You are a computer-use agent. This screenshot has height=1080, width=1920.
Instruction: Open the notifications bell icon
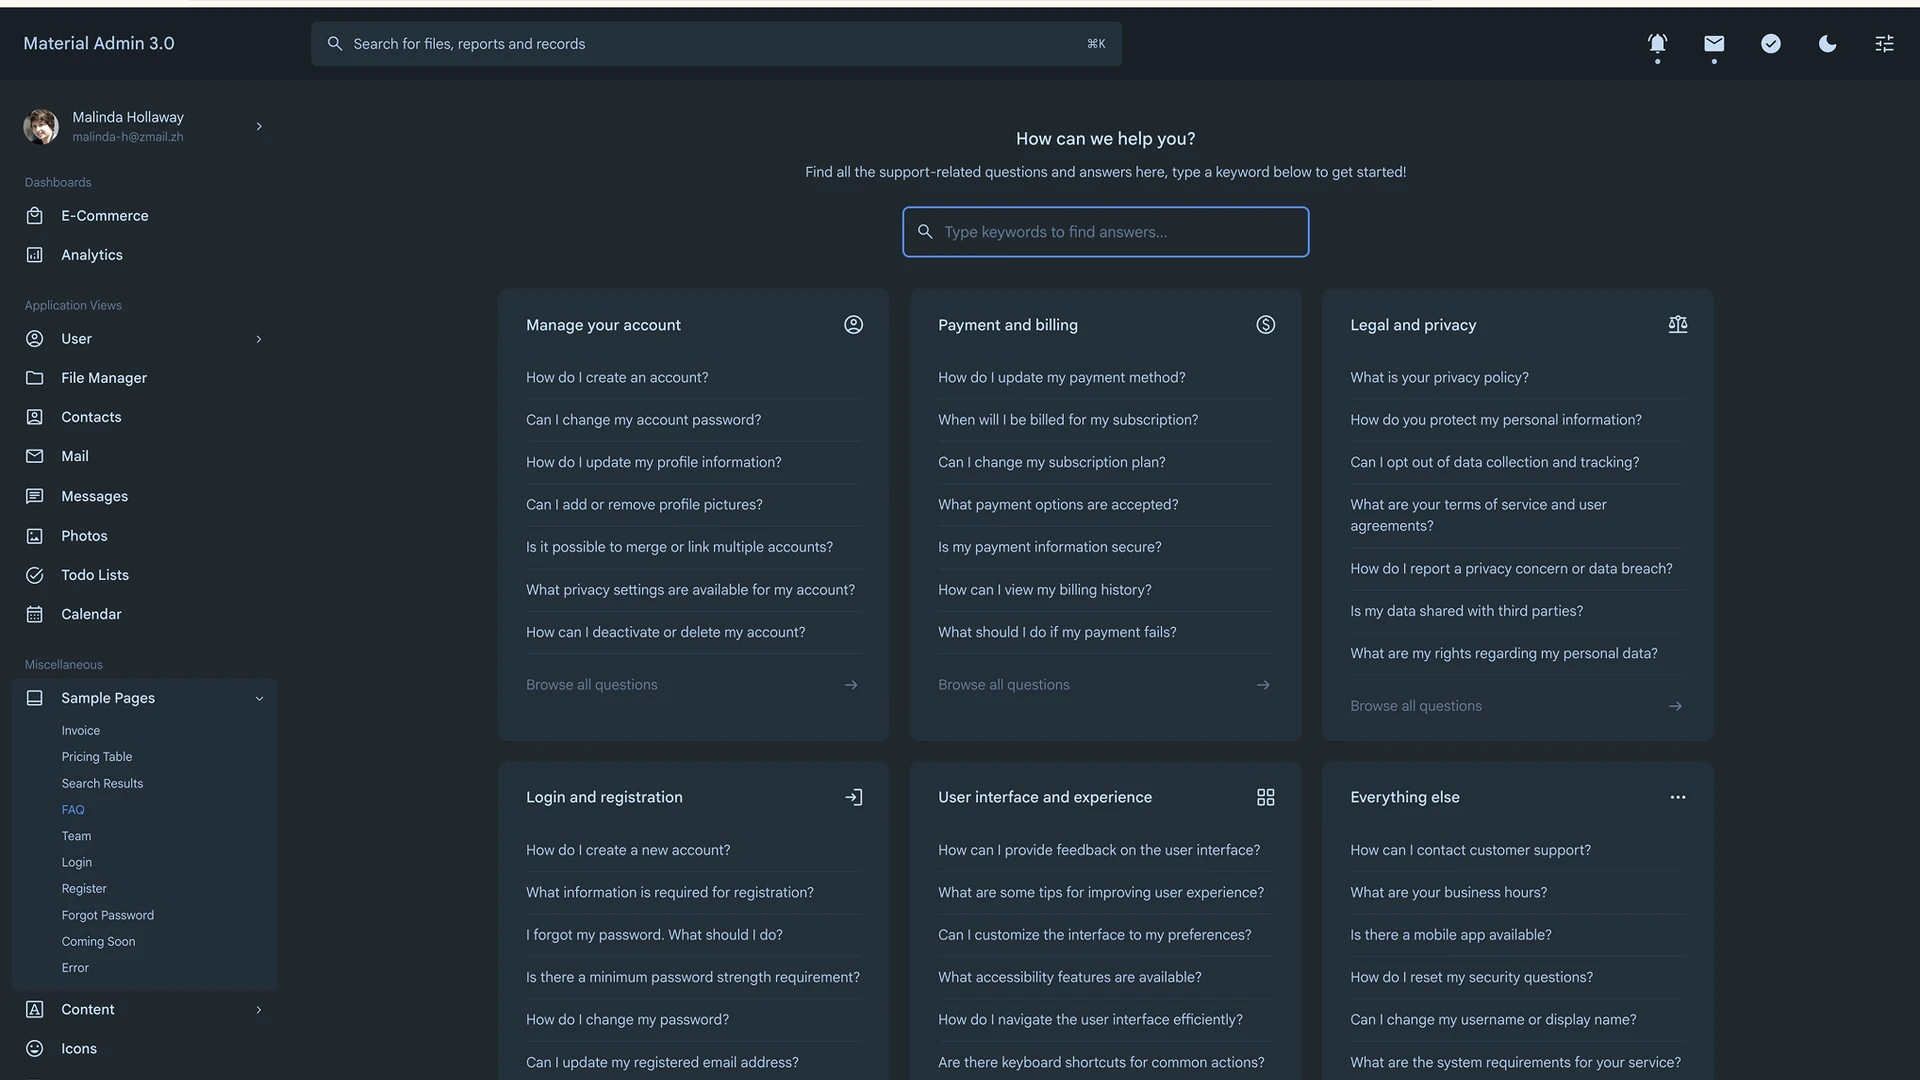coord(1657,43)
